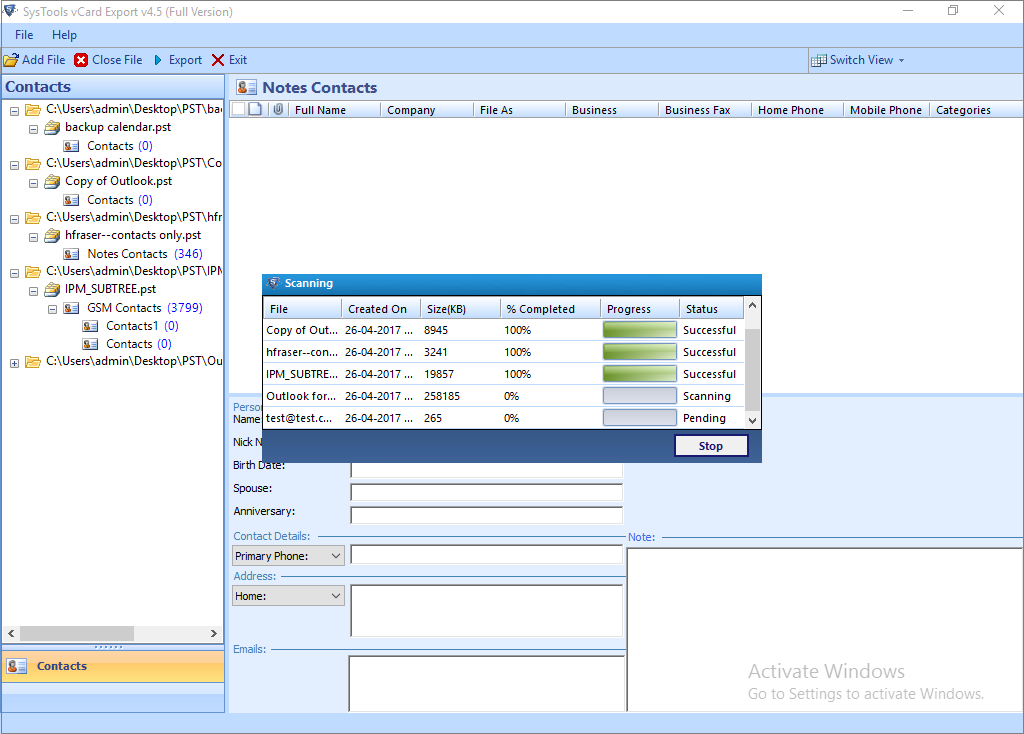Sort by Company column header
The height and width of the screenshot is (734, 1024).
[426, 110]
